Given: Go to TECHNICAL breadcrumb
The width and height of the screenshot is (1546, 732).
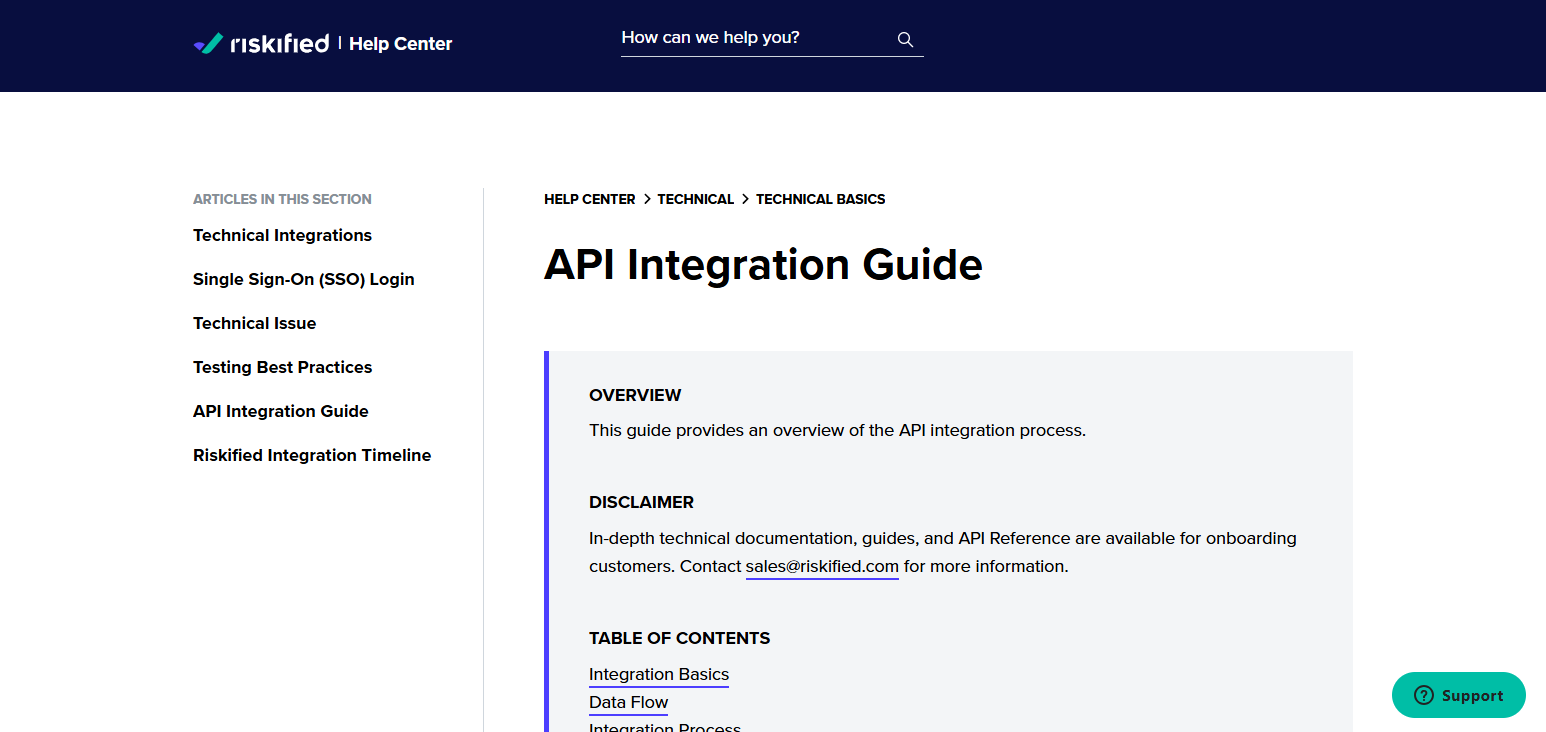Looking at the screenshot, I should click(695, 199).
